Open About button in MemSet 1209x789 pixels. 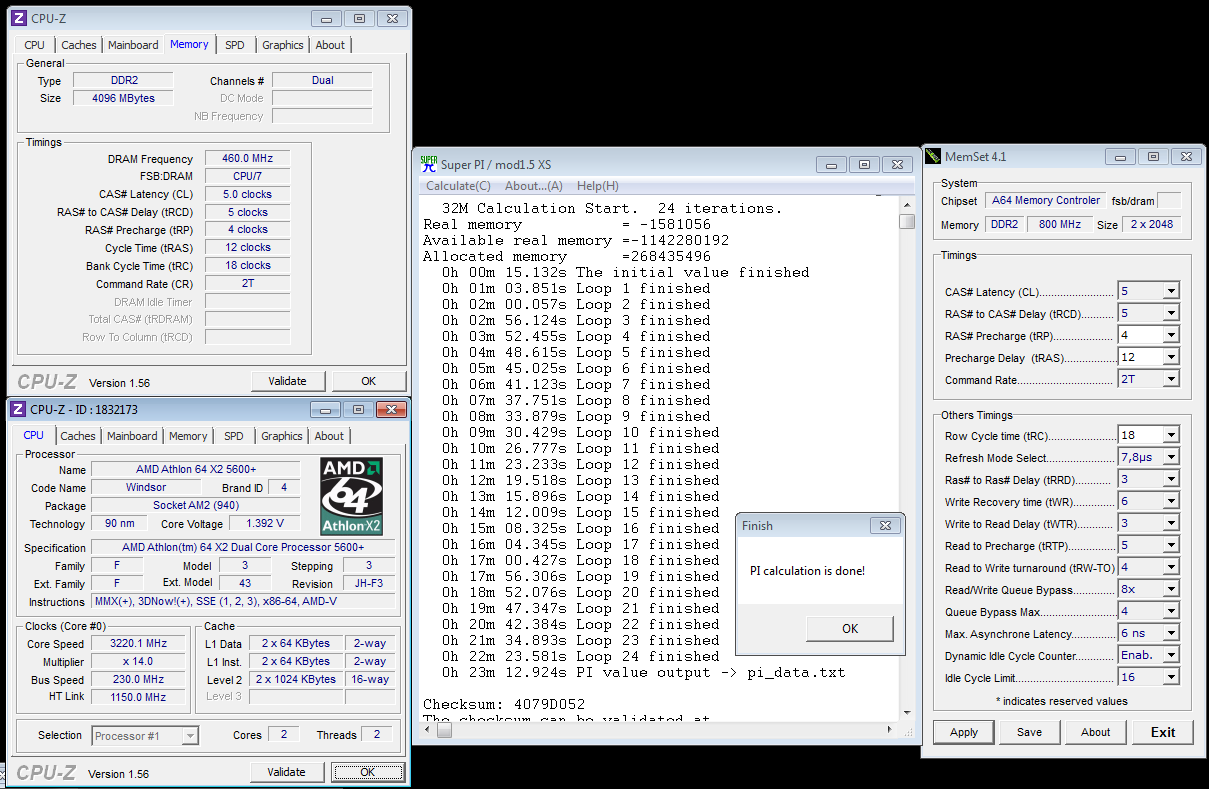click(x=1096, y=732)
